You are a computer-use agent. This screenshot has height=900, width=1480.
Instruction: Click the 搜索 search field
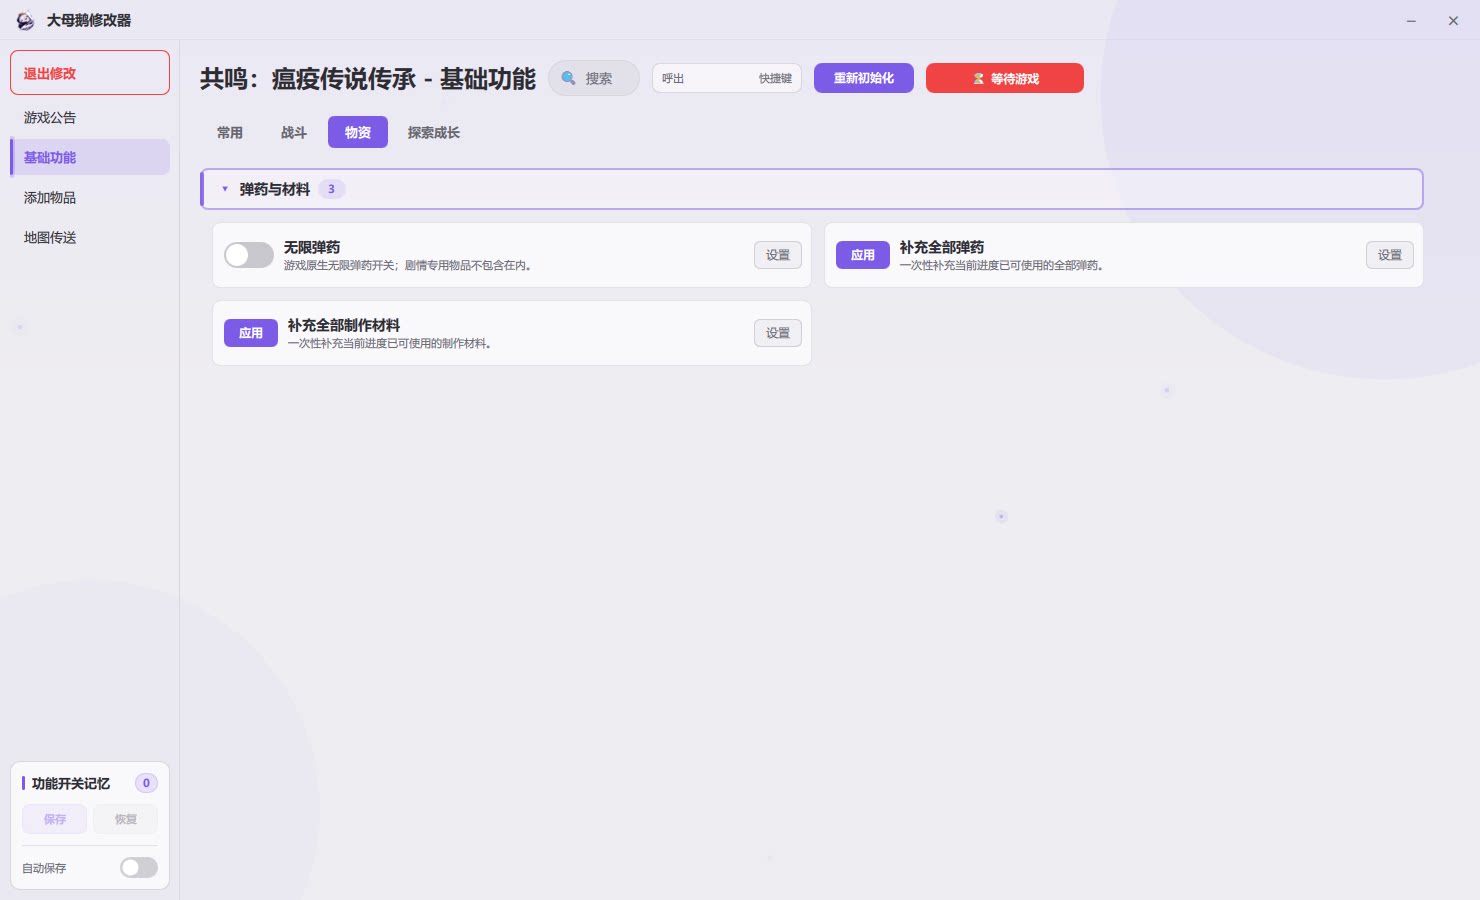pyautogui.click(x=594, y=78)
